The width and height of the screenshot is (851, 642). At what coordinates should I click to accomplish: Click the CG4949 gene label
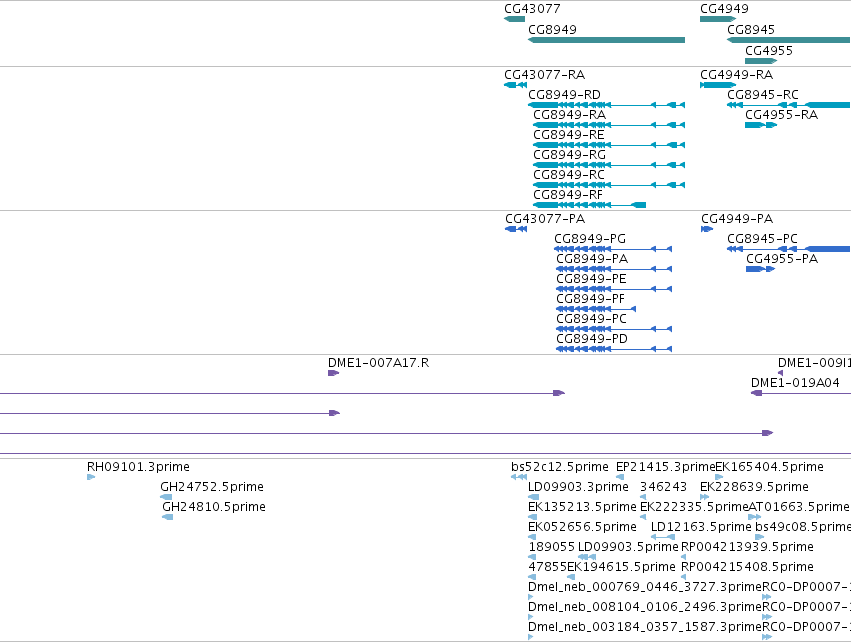tap(724, 9)
